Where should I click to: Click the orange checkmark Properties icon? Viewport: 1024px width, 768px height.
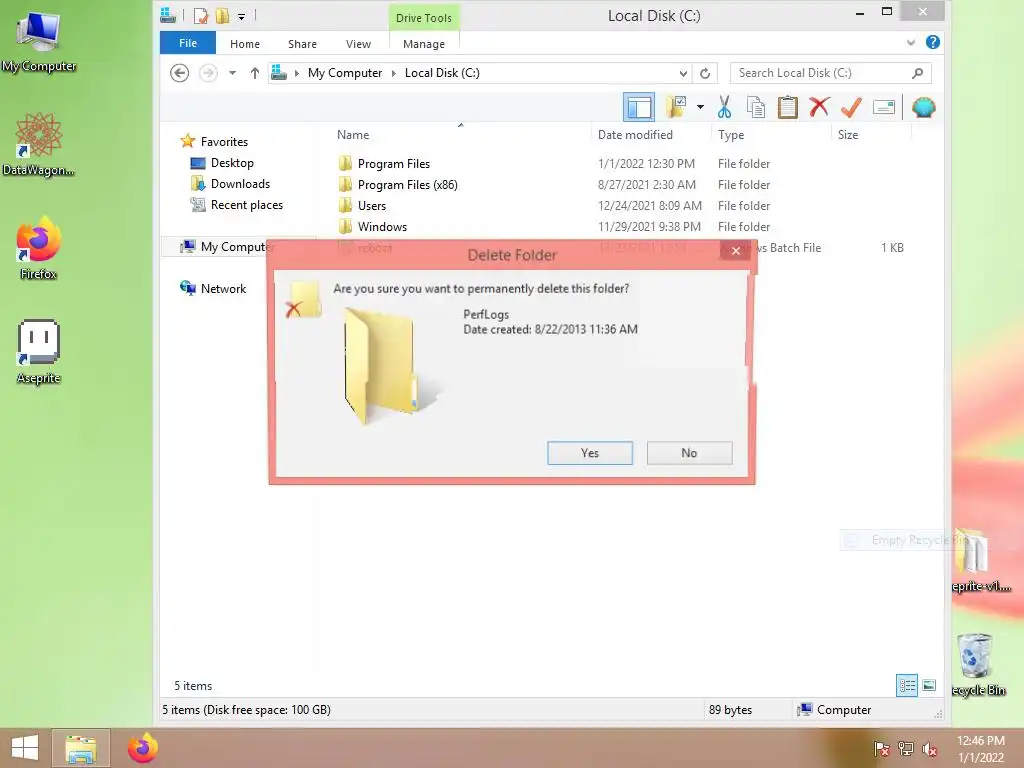click(x=851, y=106)
